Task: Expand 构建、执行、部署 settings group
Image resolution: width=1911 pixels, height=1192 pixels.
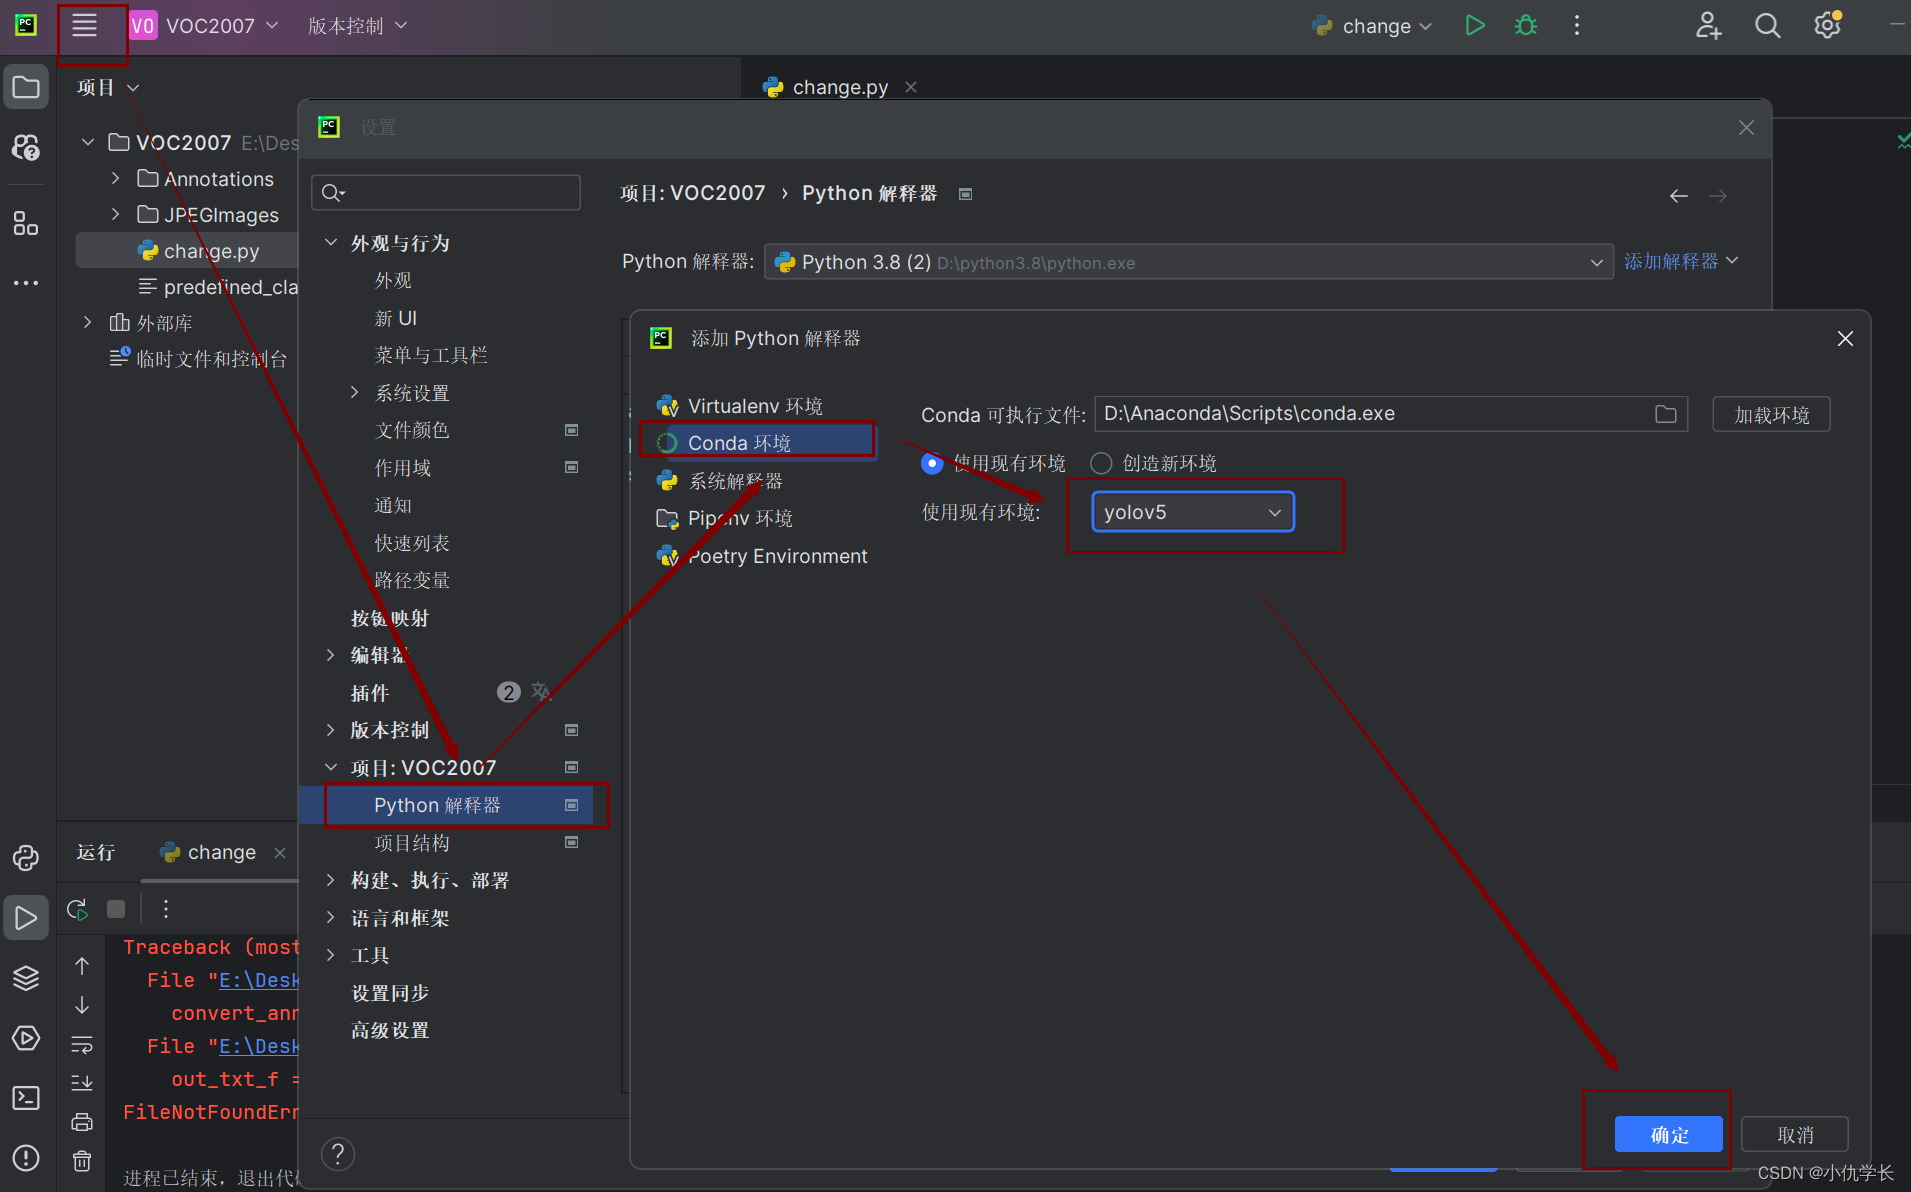Action: (x=331, y=880)
